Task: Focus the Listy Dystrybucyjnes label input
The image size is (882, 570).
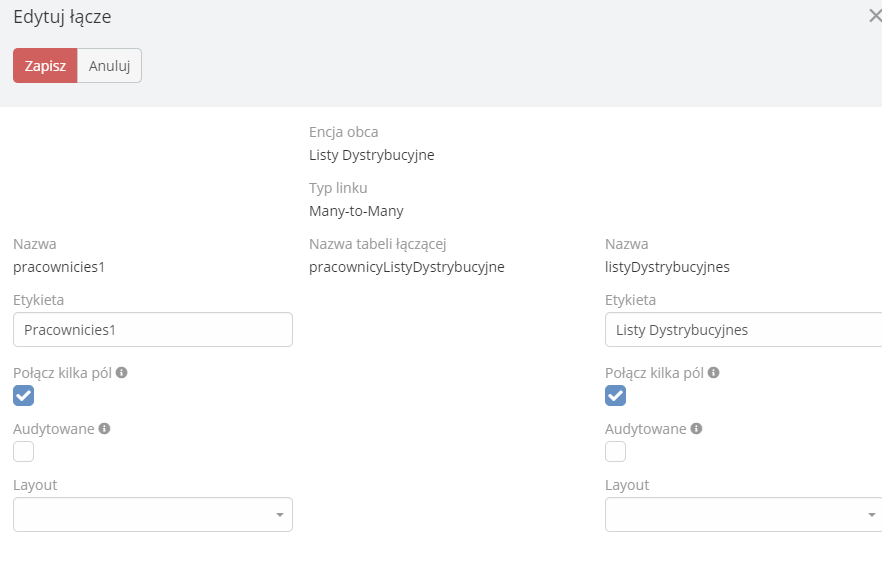Action: tap(742, 329)
